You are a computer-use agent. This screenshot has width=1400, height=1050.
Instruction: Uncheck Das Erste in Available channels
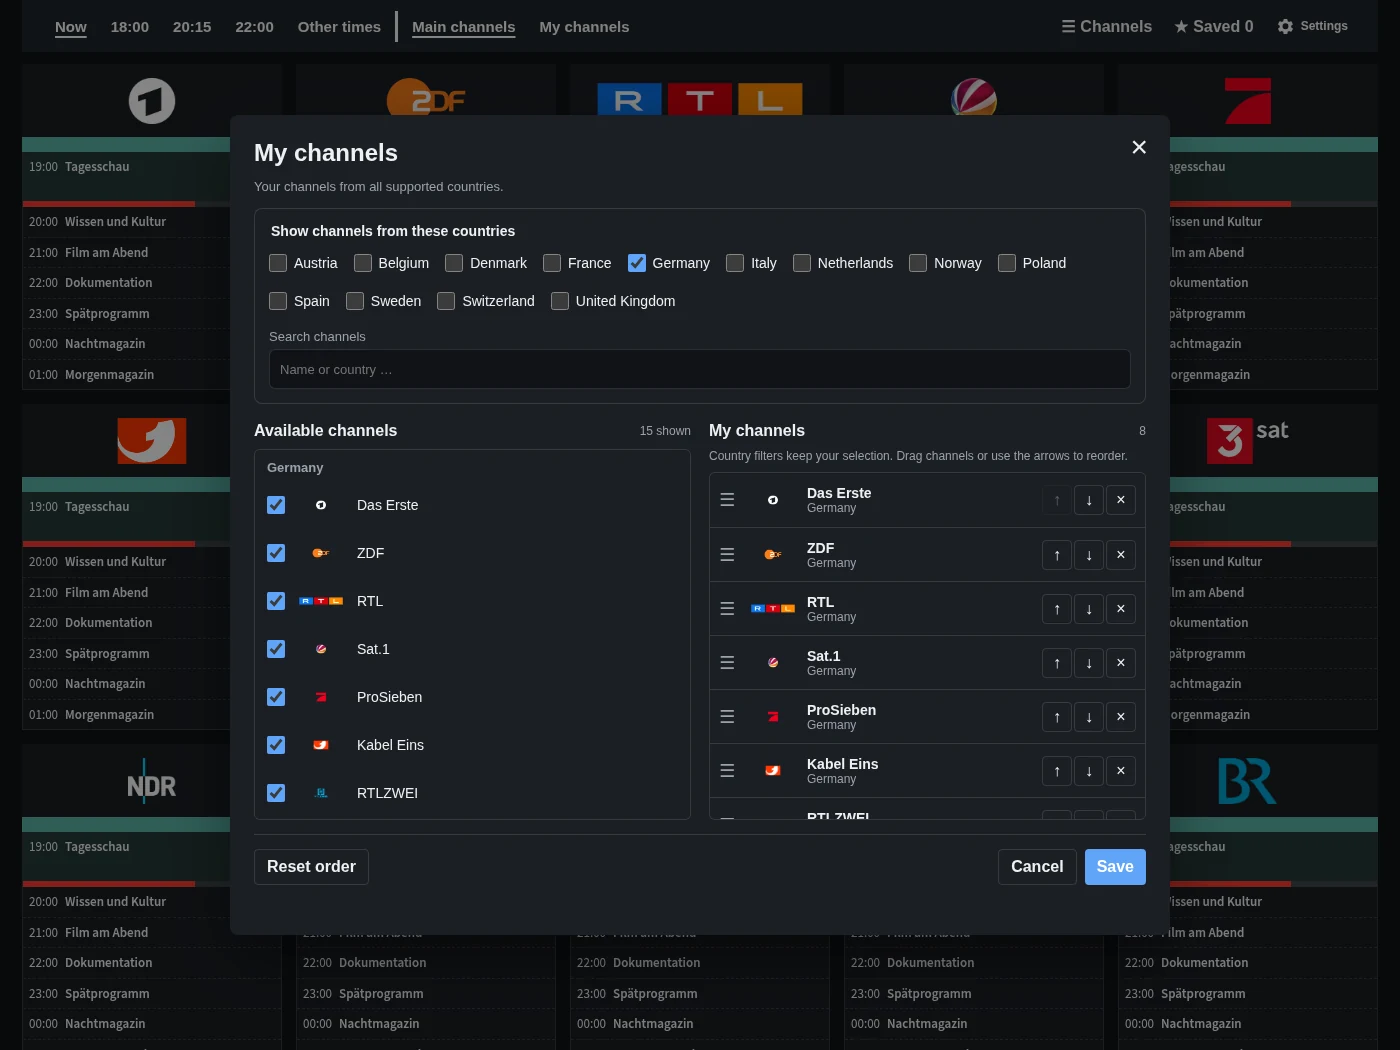276,505
